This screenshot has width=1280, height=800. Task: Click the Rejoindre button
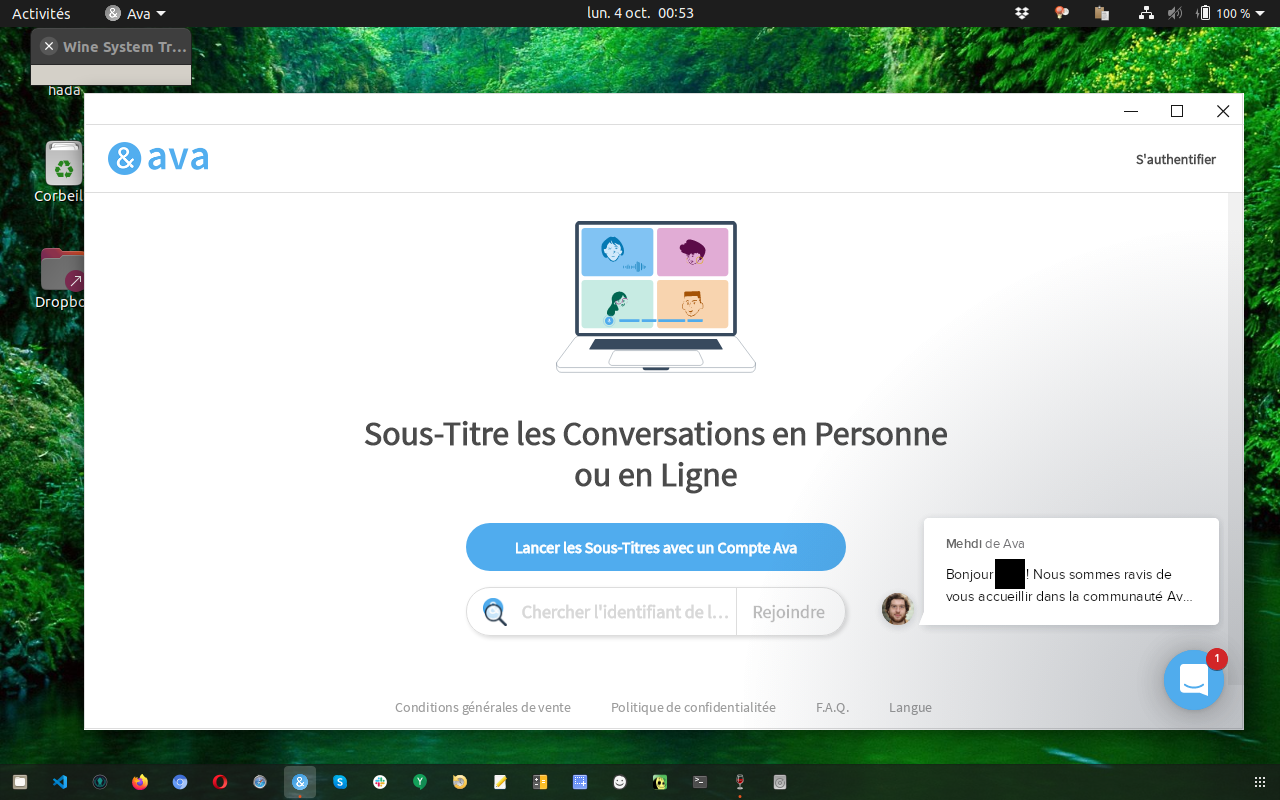coord(789,612)
